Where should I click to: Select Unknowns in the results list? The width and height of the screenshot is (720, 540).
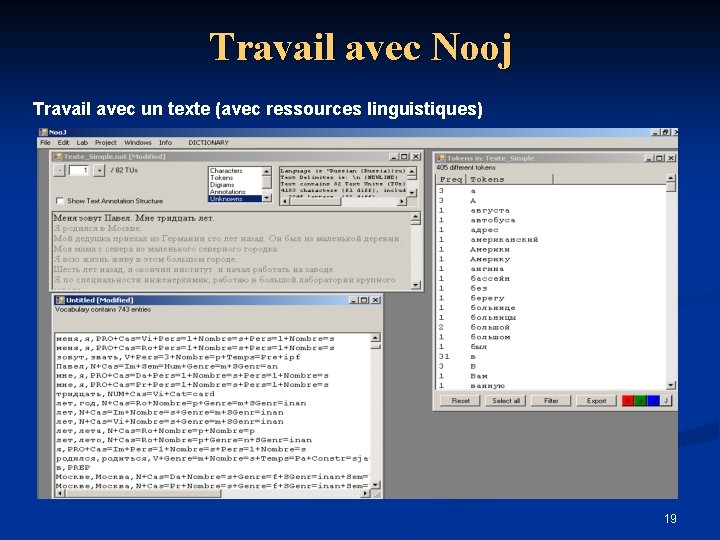coord(235,199)
